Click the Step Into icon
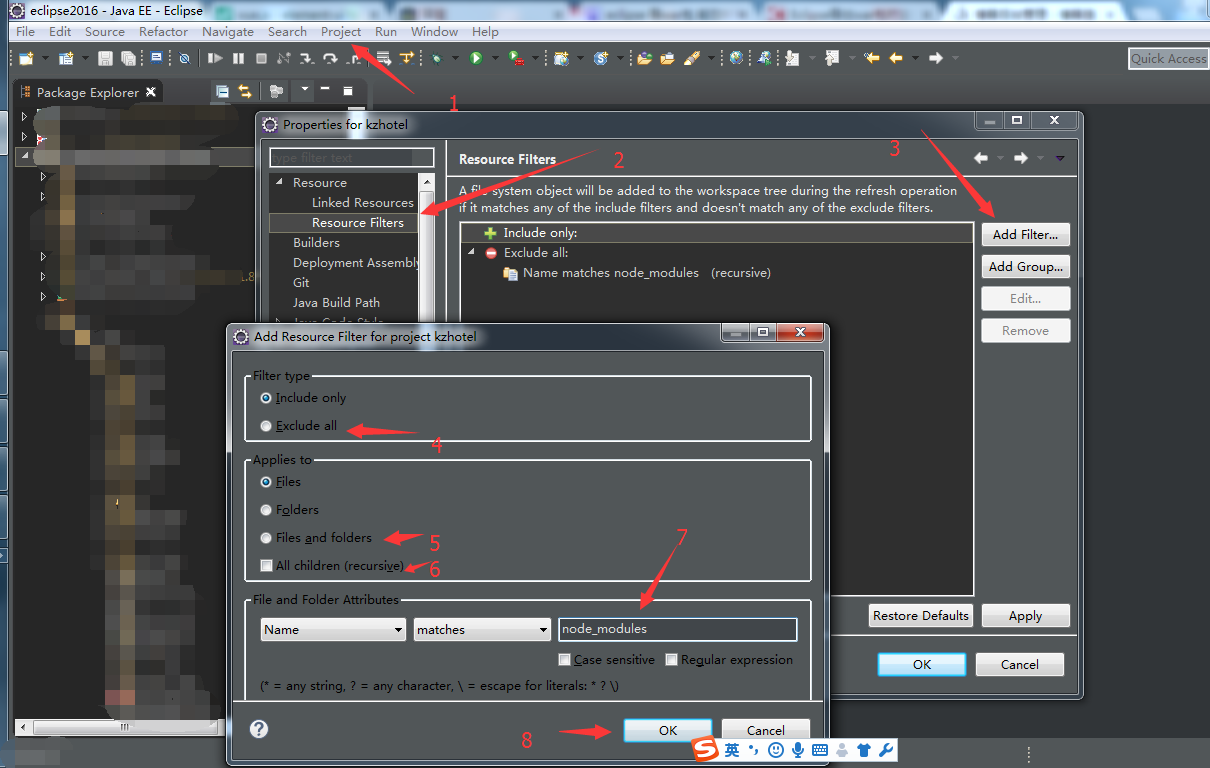Viewport: 1210px width, 768px height. tap(306, 58)
